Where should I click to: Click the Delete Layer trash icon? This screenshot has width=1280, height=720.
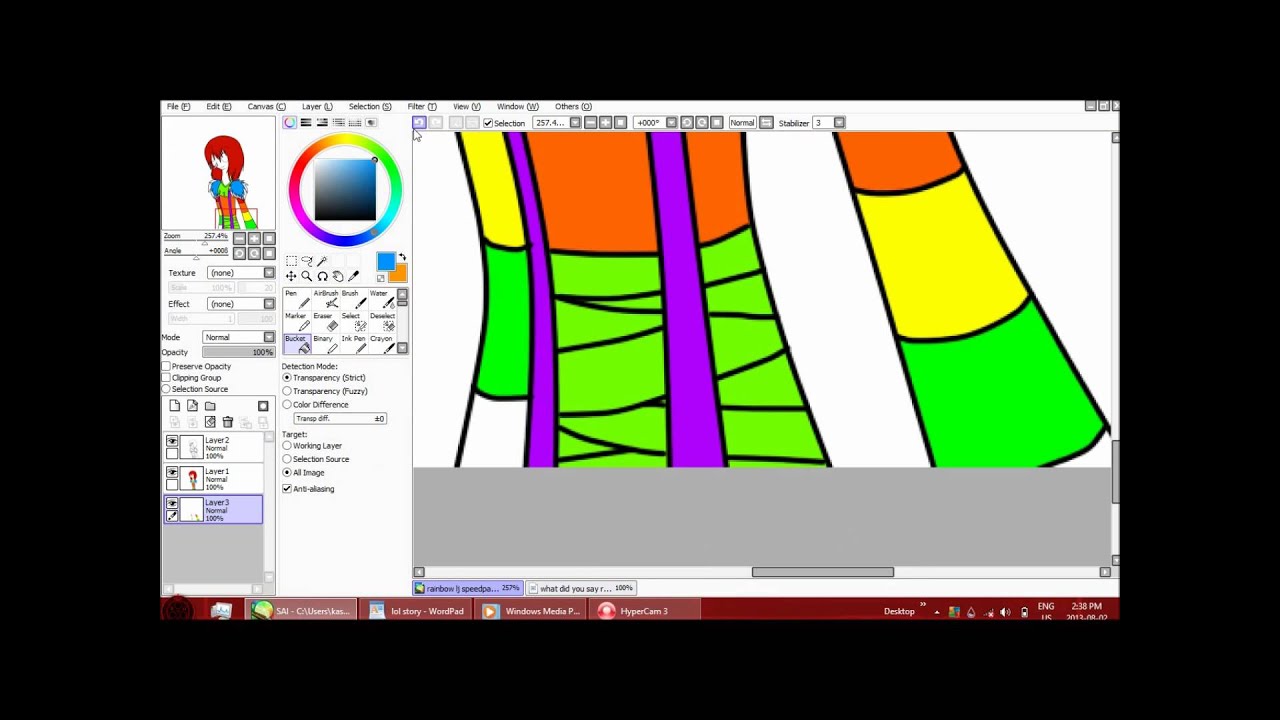click(227, 422)
